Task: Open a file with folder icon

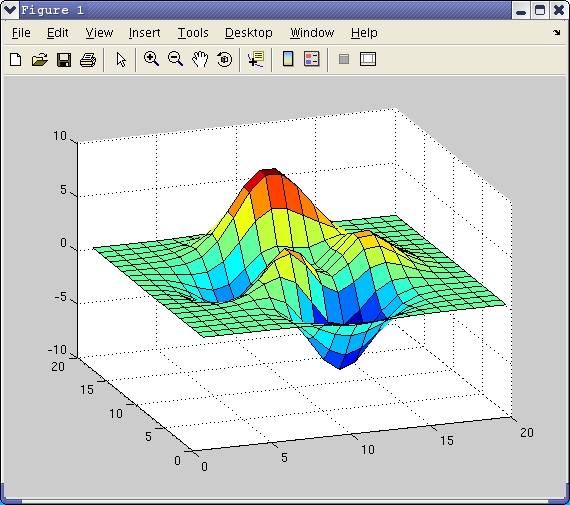Action: (40, 59)
